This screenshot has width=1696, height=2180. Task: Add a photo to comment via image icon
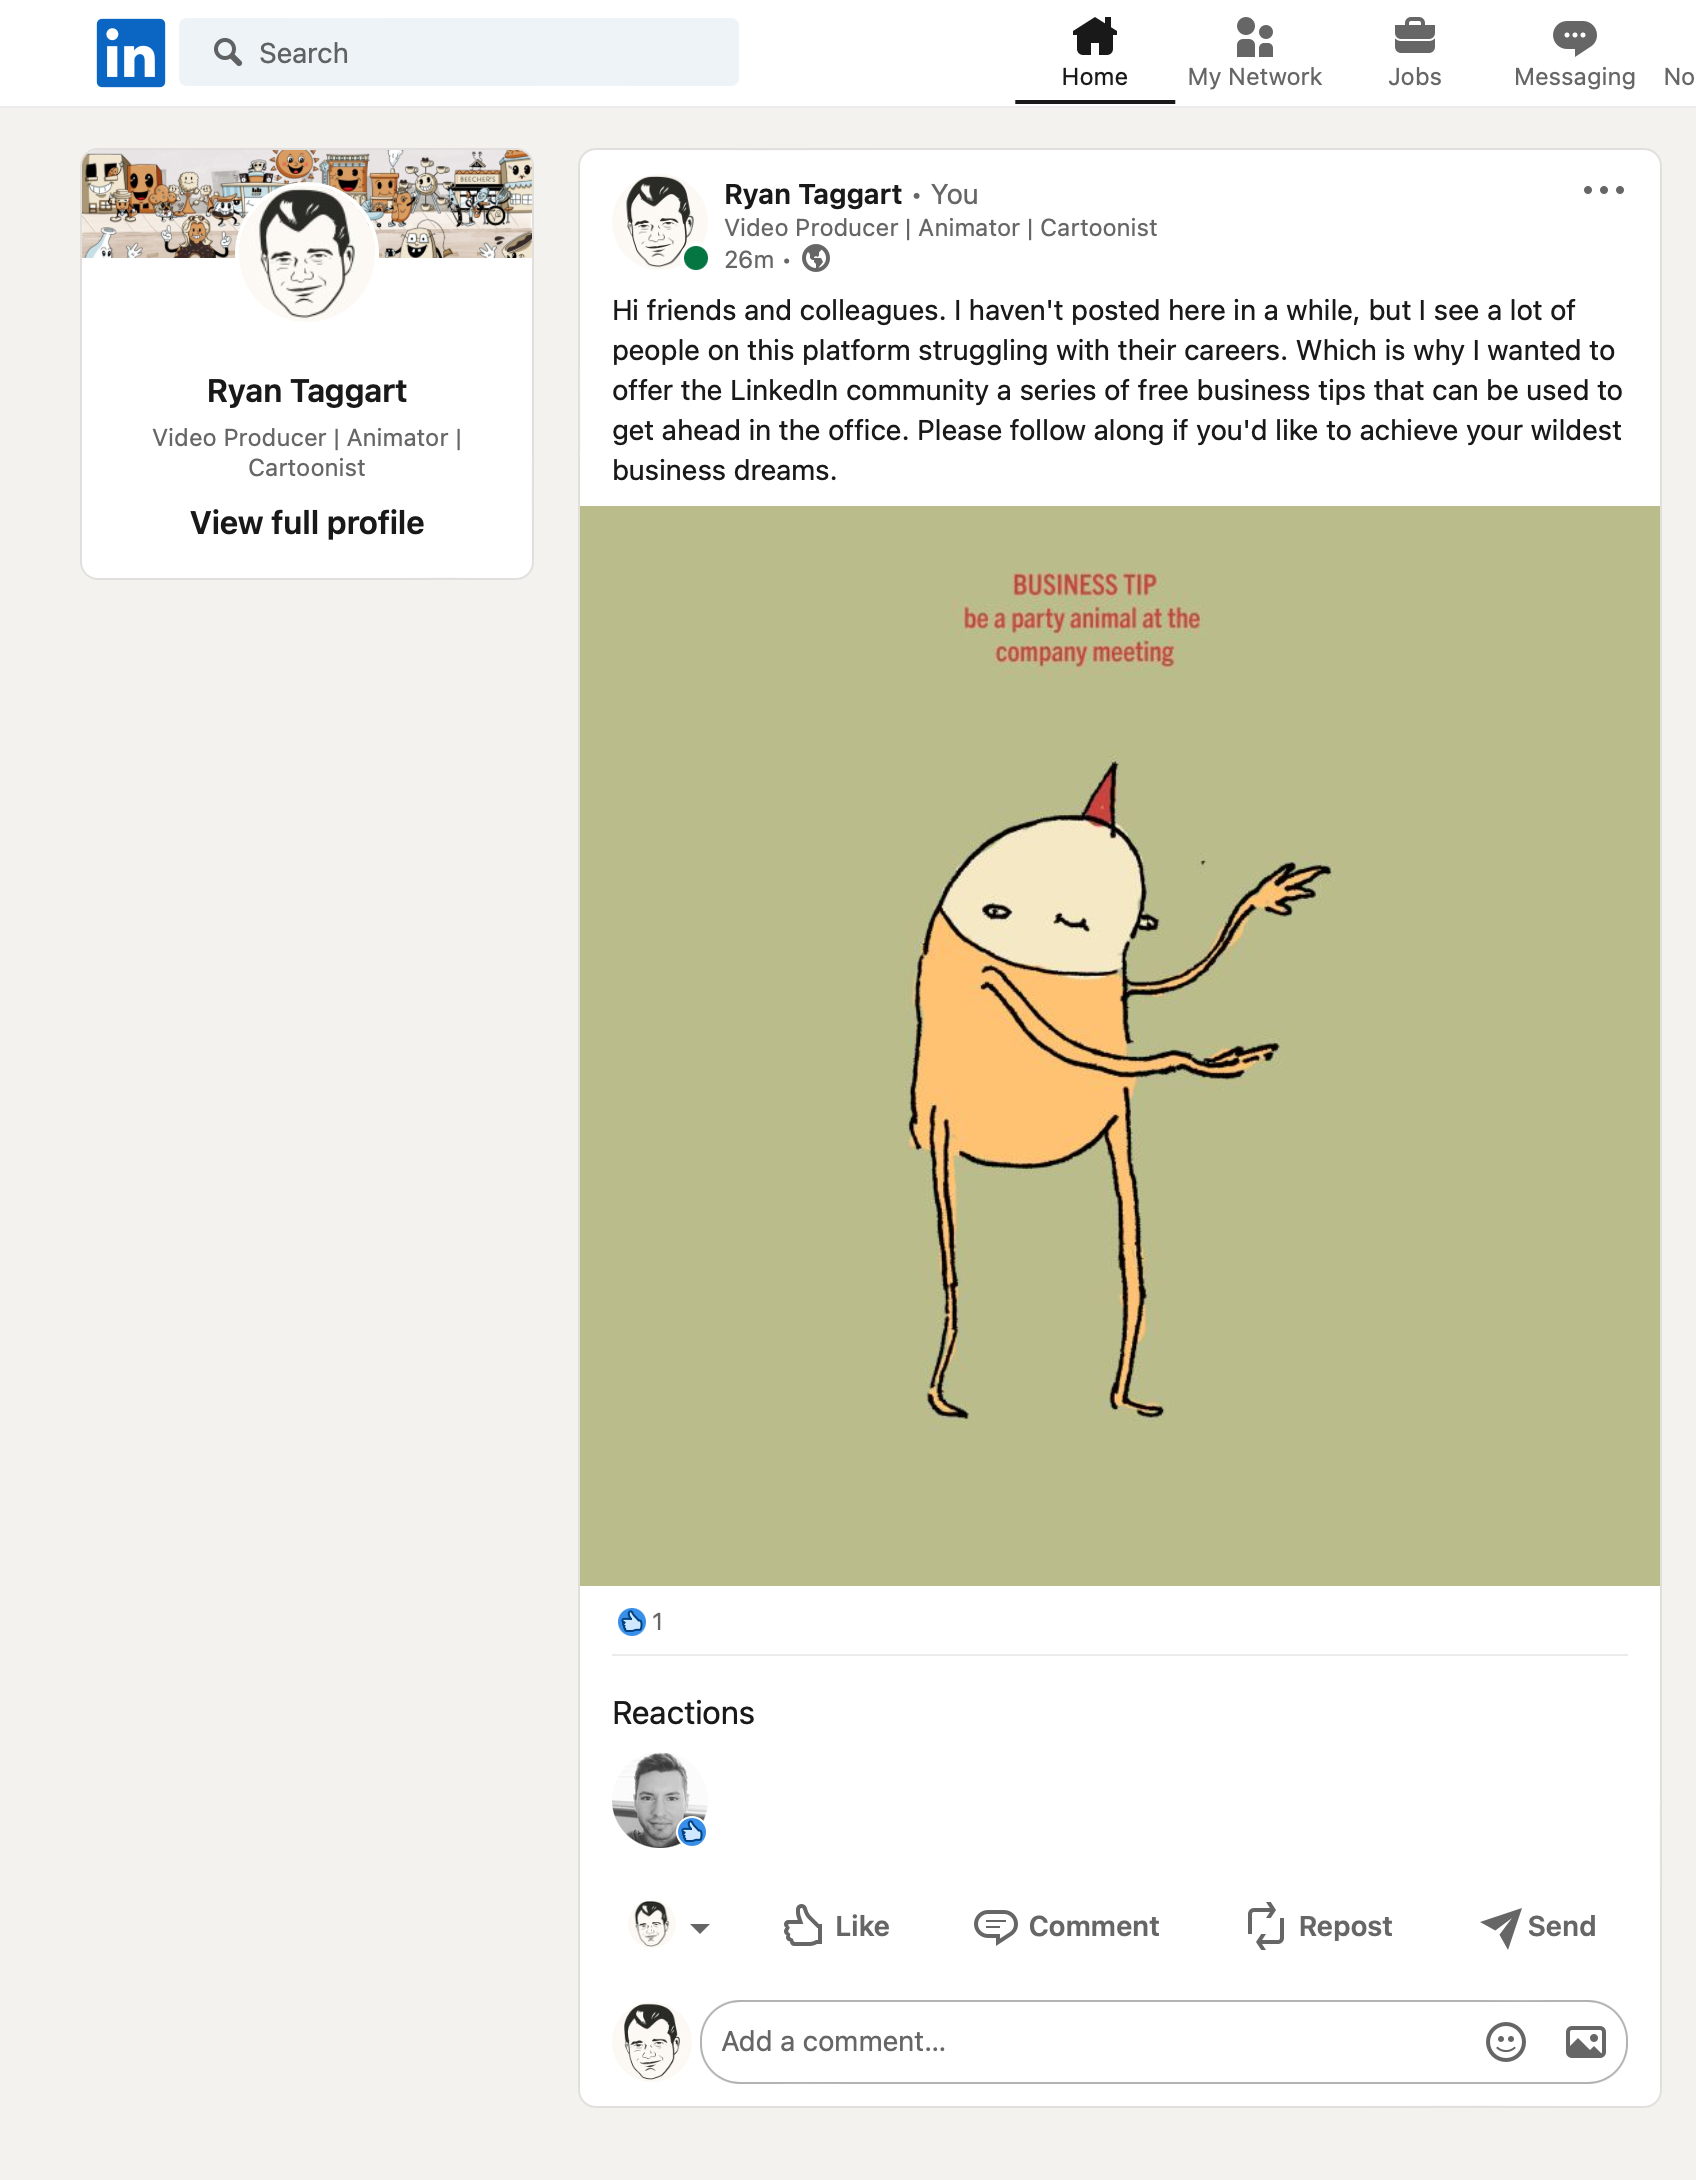[x=1585, y=2042]
